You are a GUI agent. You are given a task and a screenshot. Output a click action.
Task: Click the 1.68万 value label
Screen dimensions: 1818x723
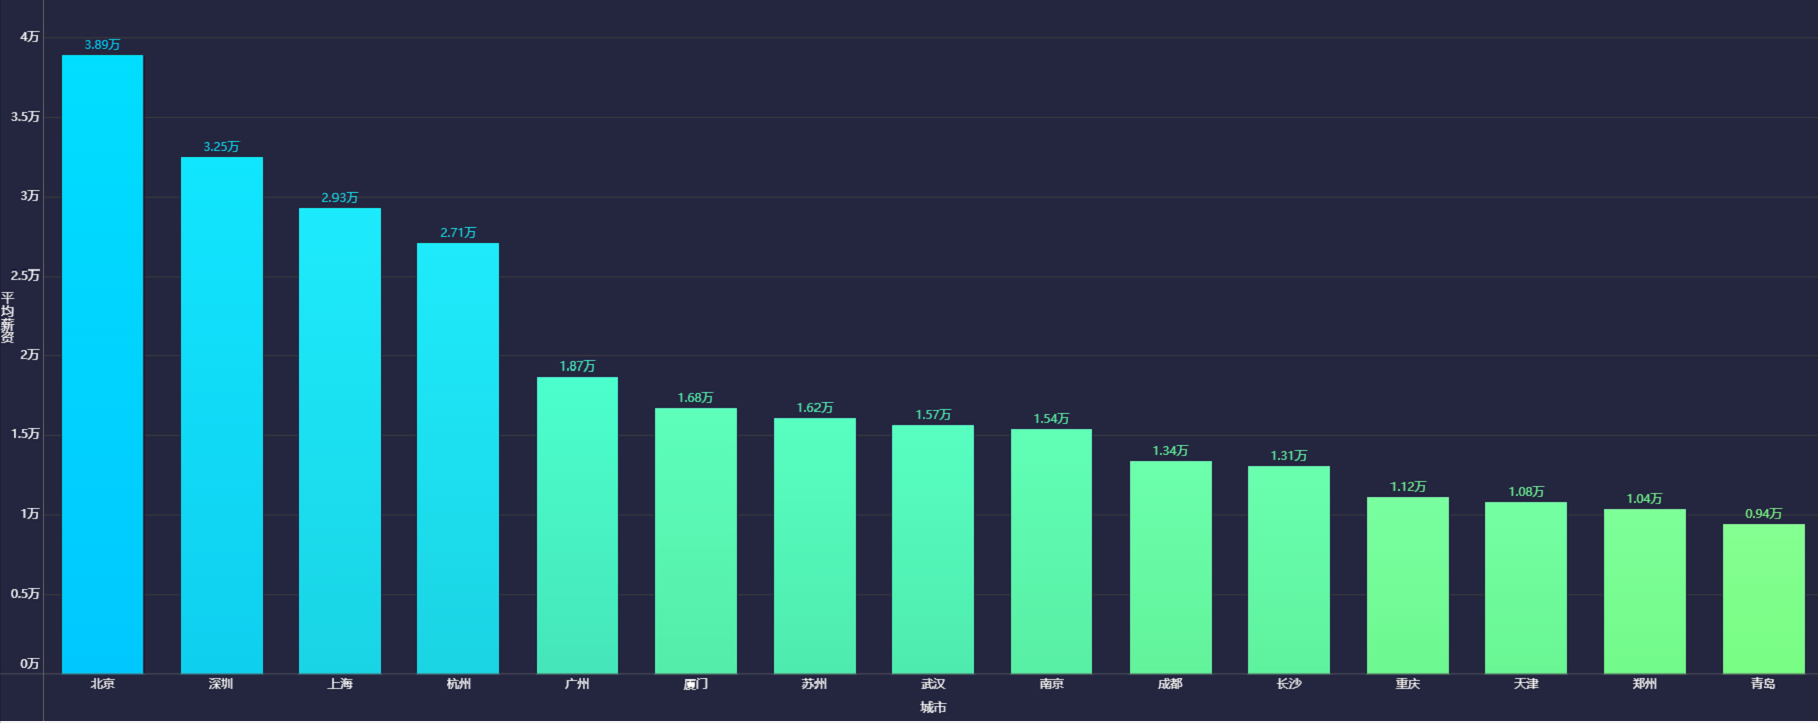pyautogui.click(x=696, y=398)
